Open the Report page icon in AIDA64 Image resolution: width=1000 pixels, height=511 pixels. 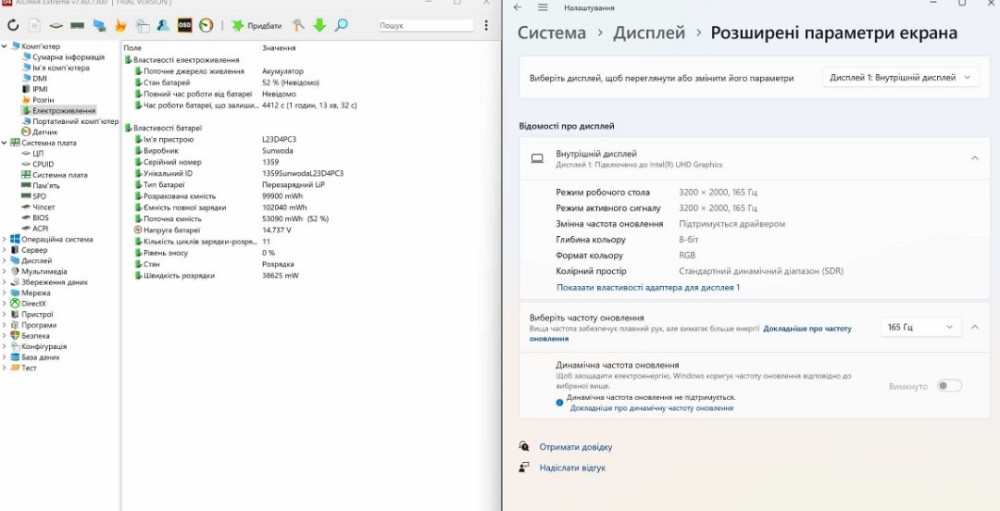pyautogui.click(x=34, y=26)
